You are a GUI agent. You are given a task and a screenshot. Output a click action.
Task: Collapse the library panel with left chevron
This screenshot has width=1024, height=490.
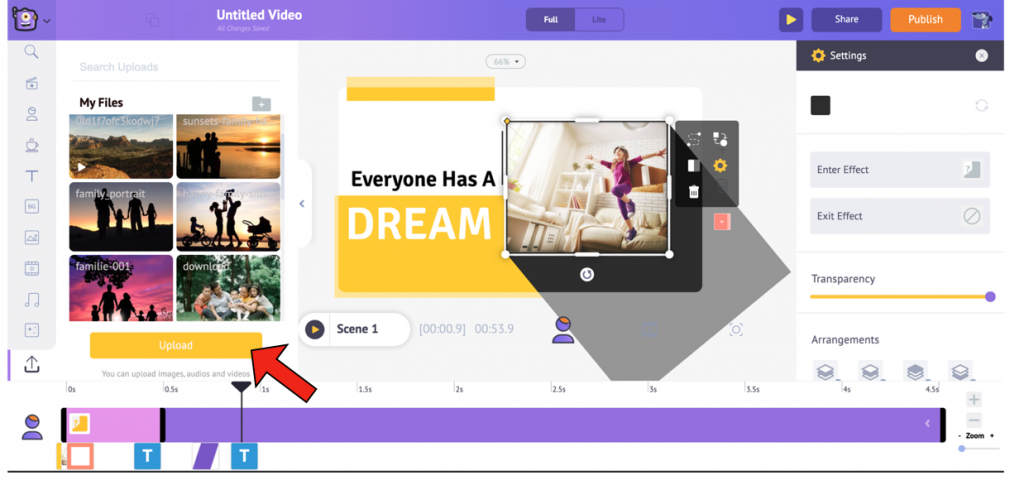(302, 204)
